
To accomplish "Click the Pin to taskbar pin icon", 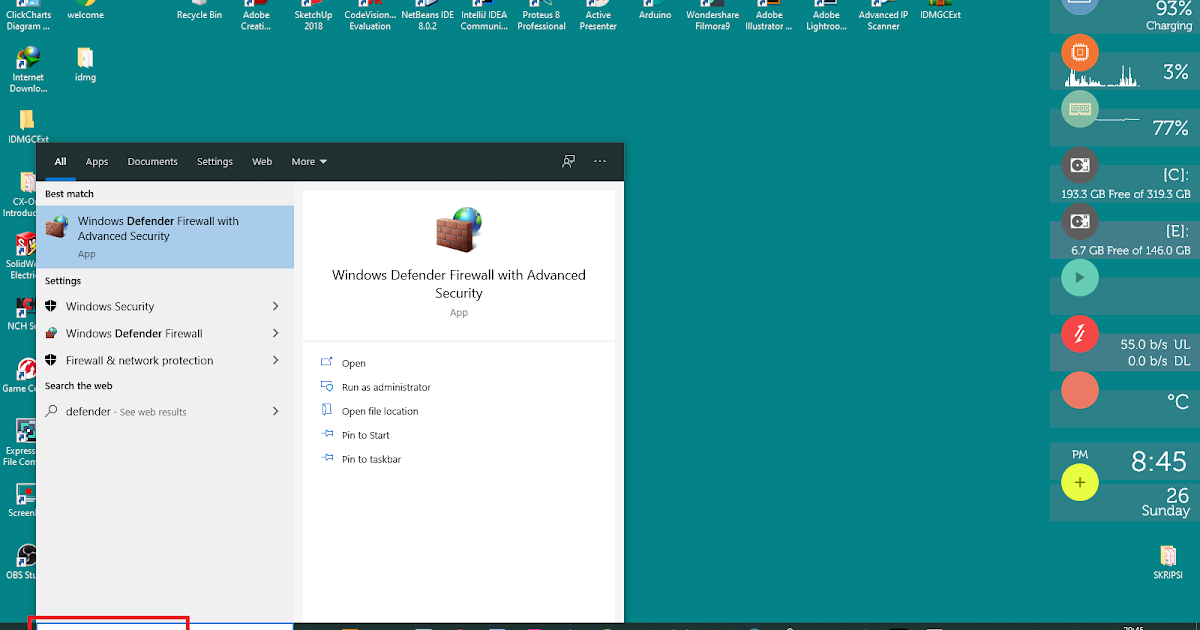I will [326, 459].
